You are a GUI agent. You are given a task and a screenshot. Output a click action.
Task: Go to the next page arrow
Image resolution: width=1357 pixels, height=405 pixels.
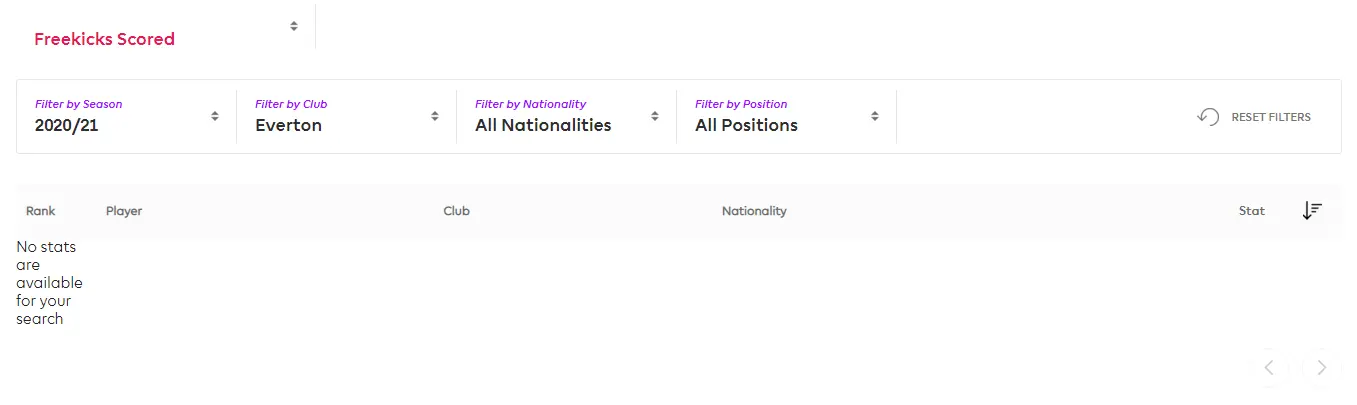tap(1321, 368)
